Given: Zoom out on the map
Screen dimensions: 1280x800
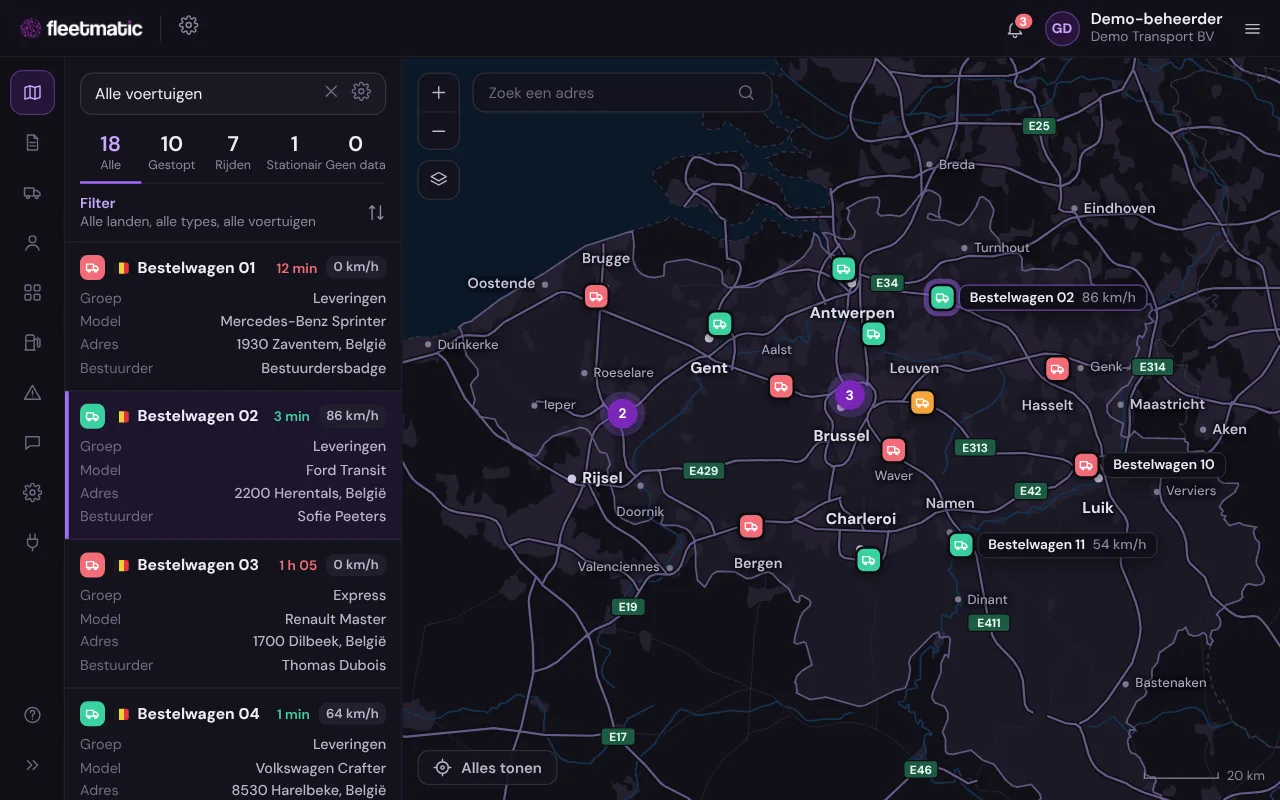Looking at the screenshot, I should click(x=439, y=131).
